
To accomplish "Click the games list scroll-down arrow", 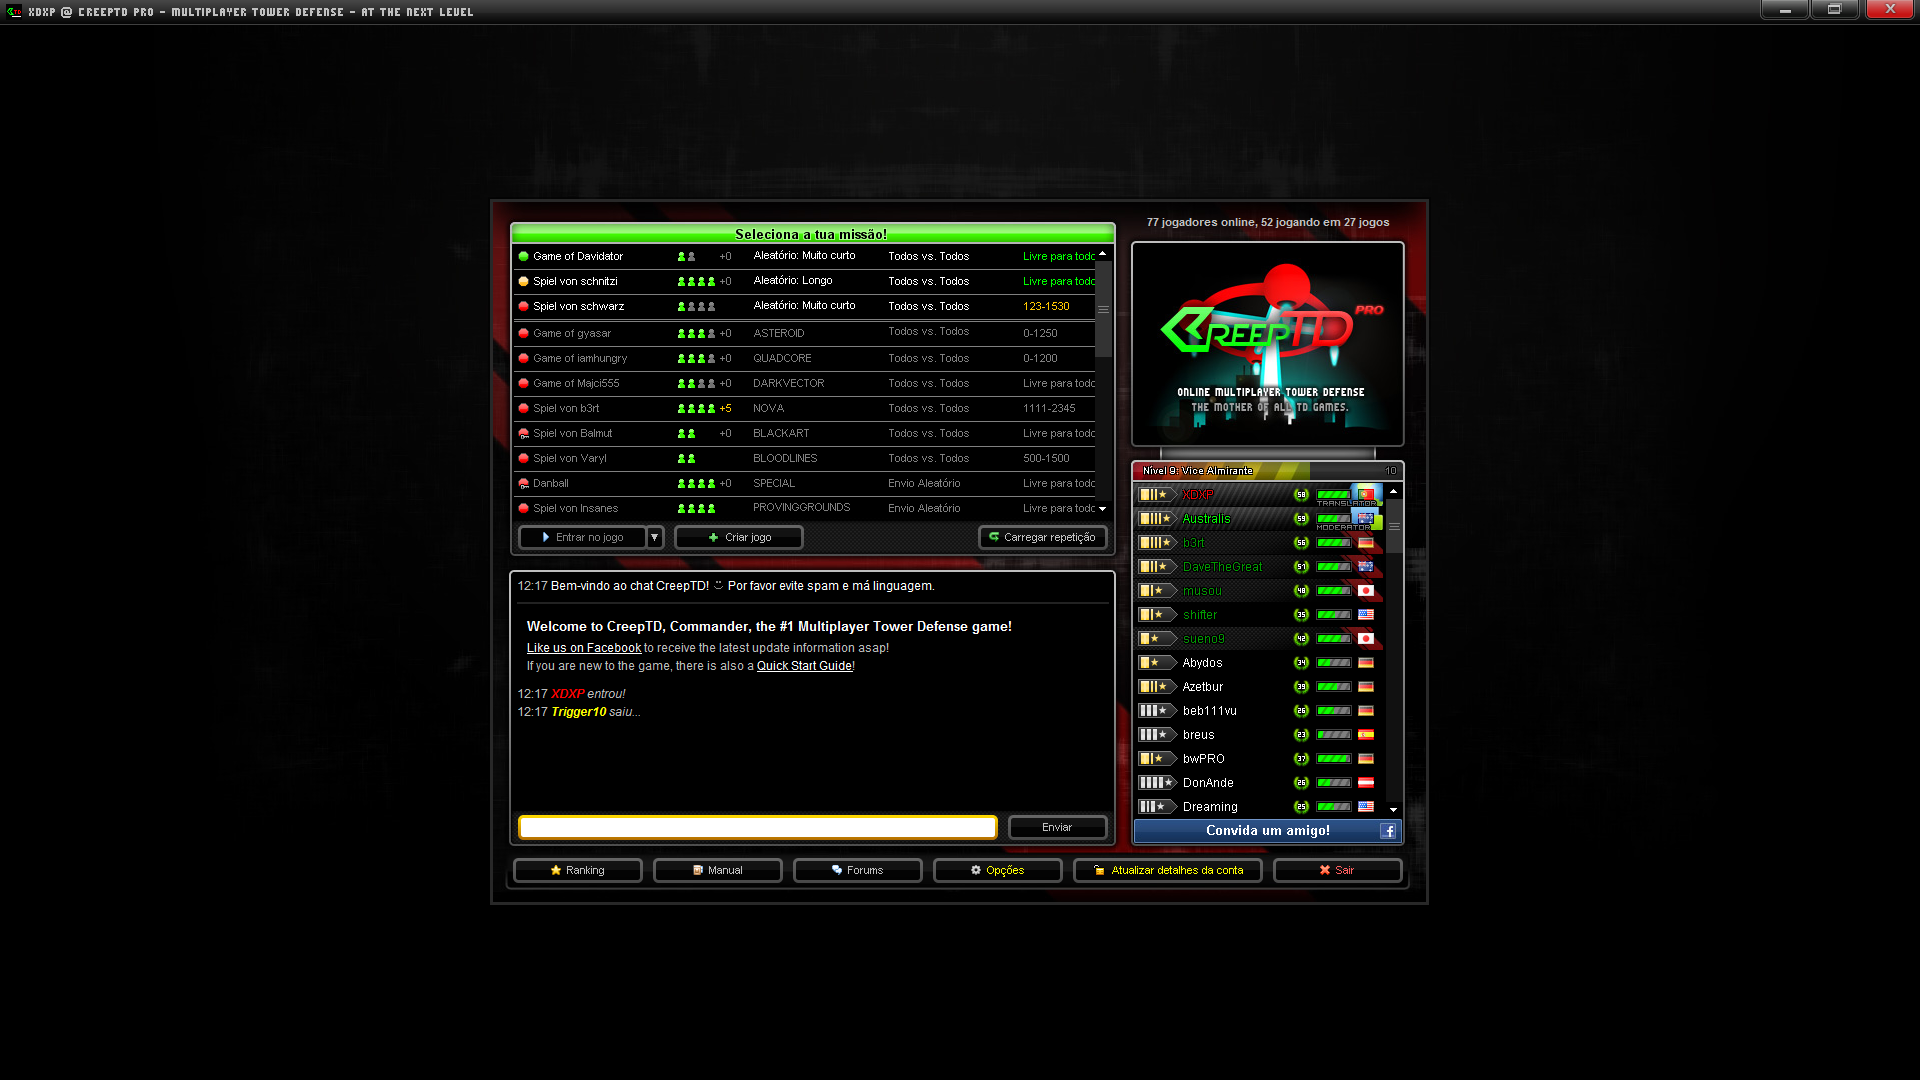I will click(1103, 509).
